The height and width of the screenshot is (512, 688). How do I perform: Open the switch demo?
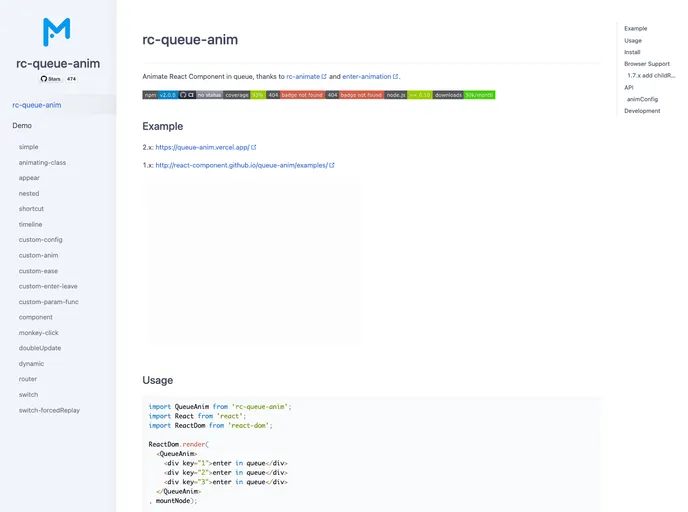coord(28,395)
